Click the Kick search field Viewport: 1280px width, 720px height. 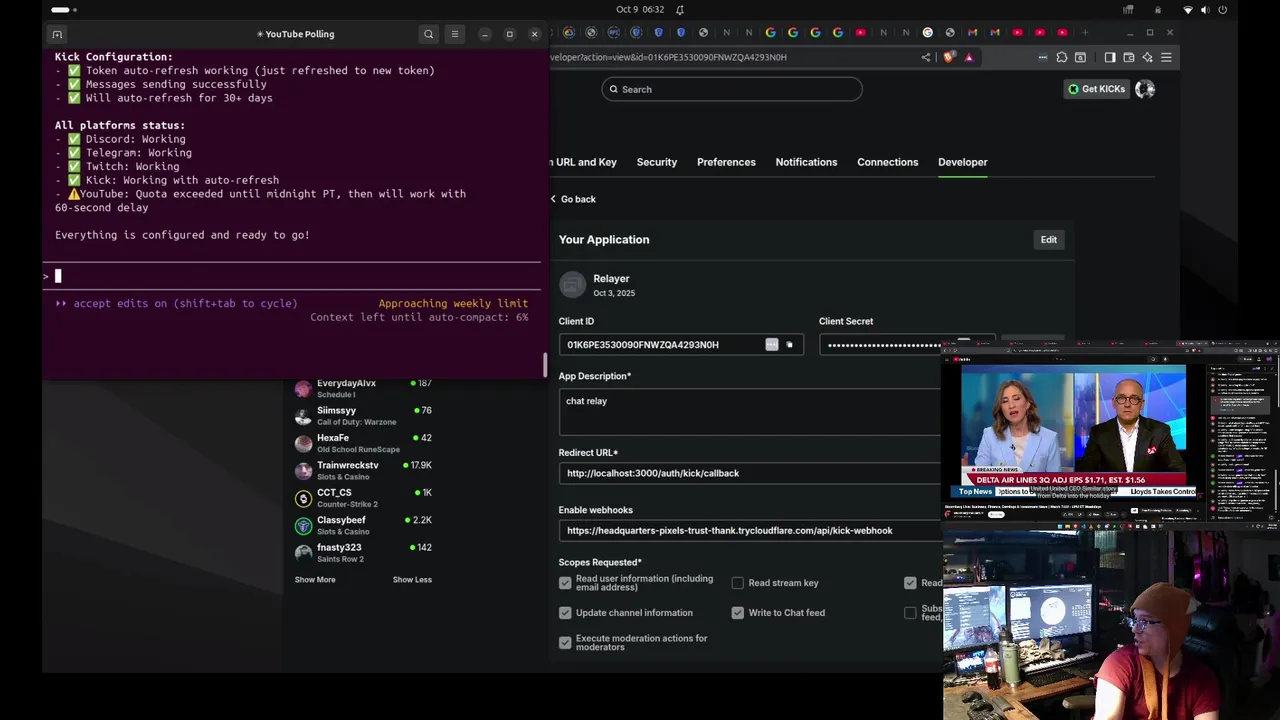pos(732,89)
